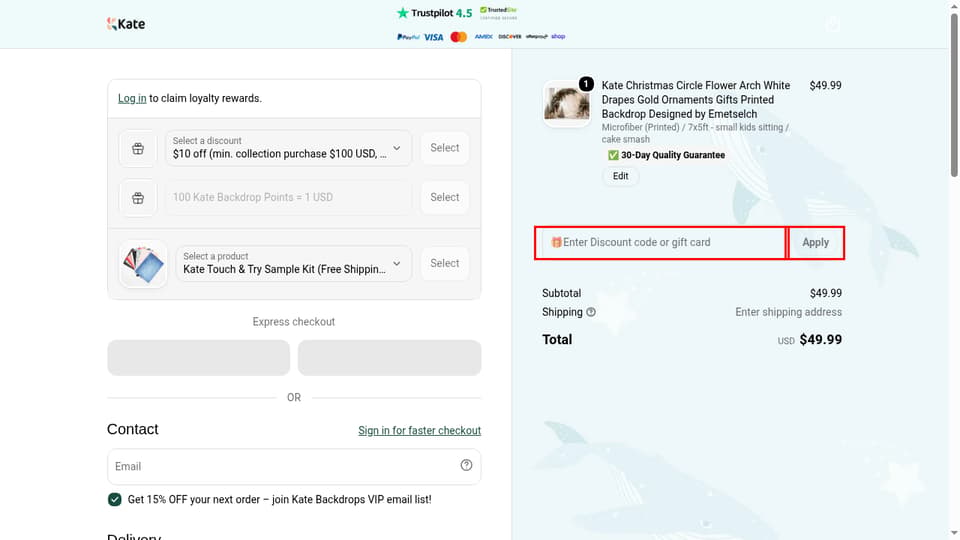Click the PayPal payment icon

[x=408, y=37]
